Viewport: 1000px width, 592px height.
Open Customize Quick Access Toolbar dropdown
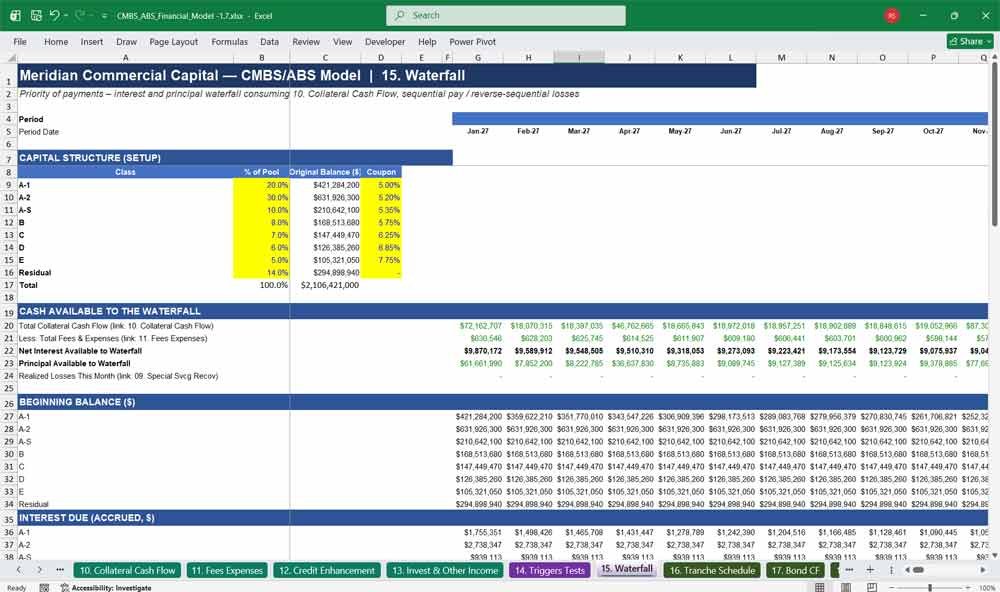104,16
